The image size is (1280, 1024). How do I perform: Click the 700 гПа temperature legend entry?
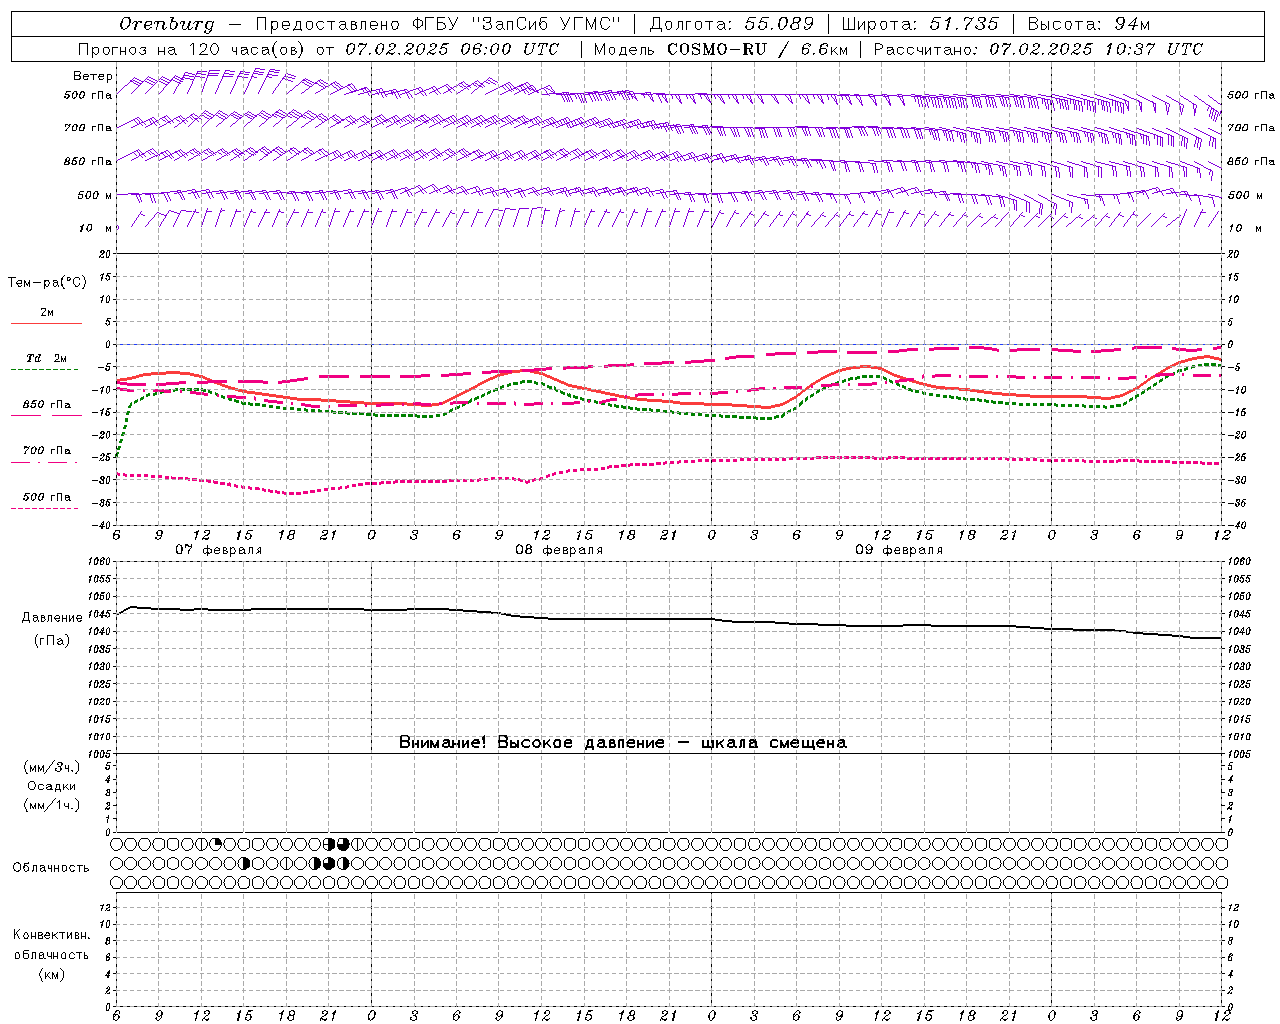(46, 451)
